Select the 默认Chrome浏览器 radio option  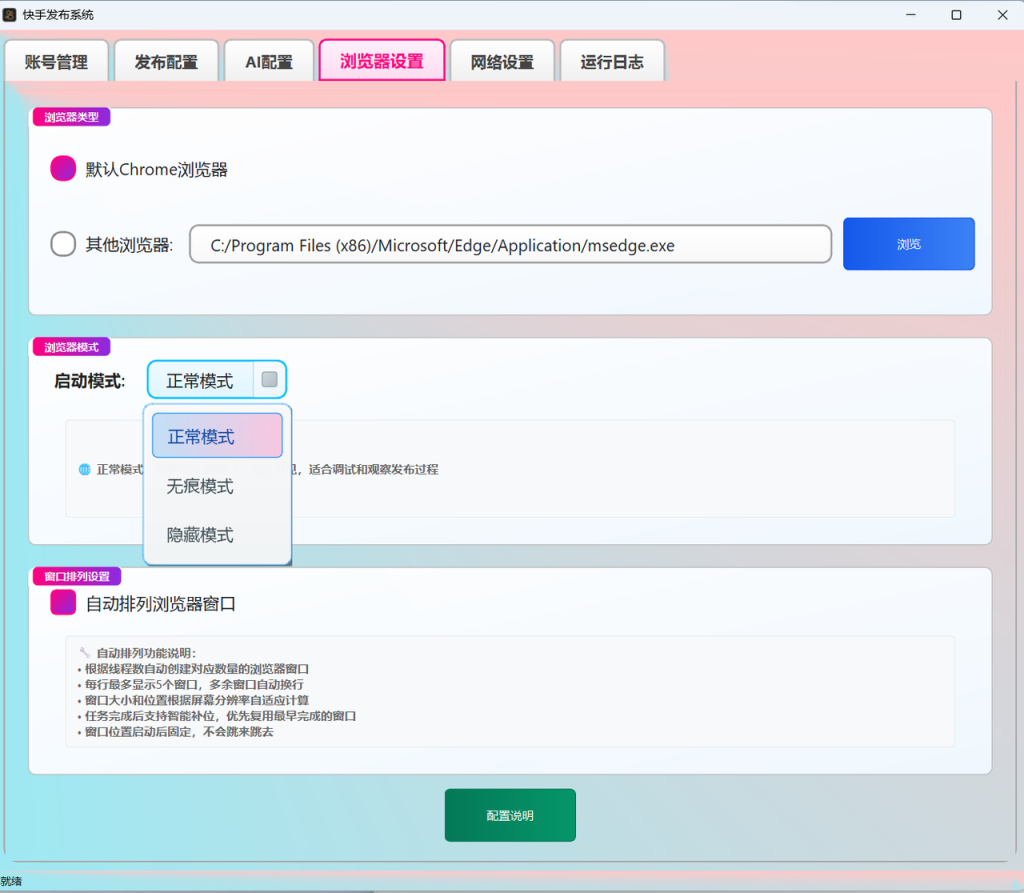tap(63, 169)
